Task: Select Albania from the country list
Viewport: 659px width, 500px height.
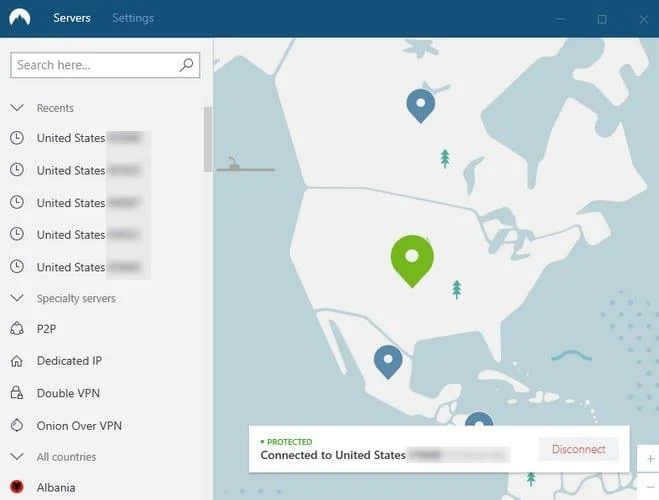Action: 56,487
